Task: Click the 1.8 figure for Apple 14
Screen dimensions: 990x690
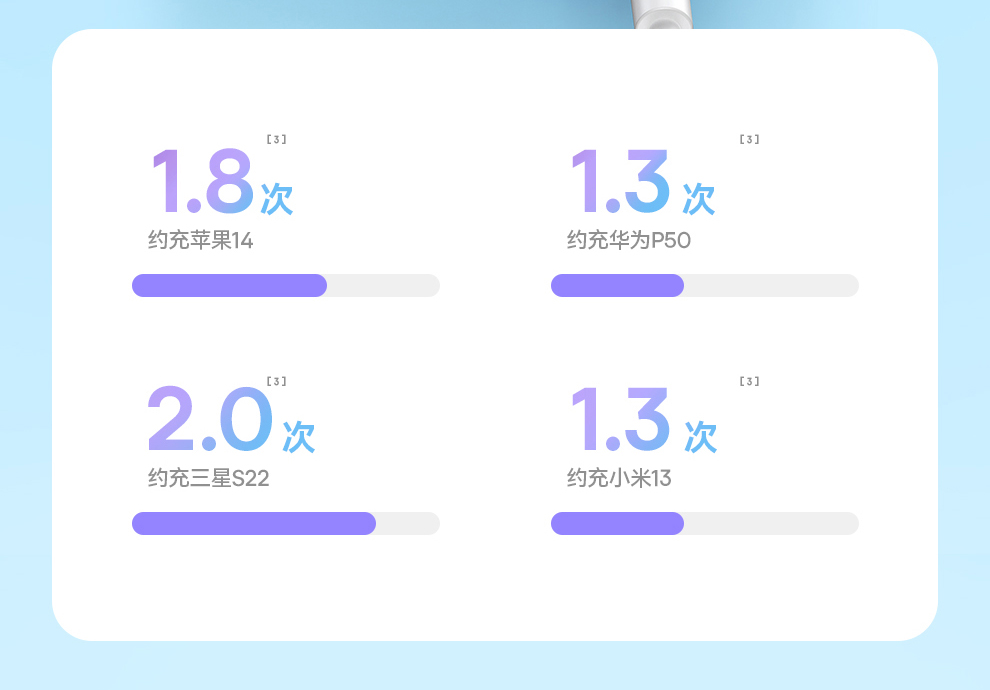Action: pos(201,182)
